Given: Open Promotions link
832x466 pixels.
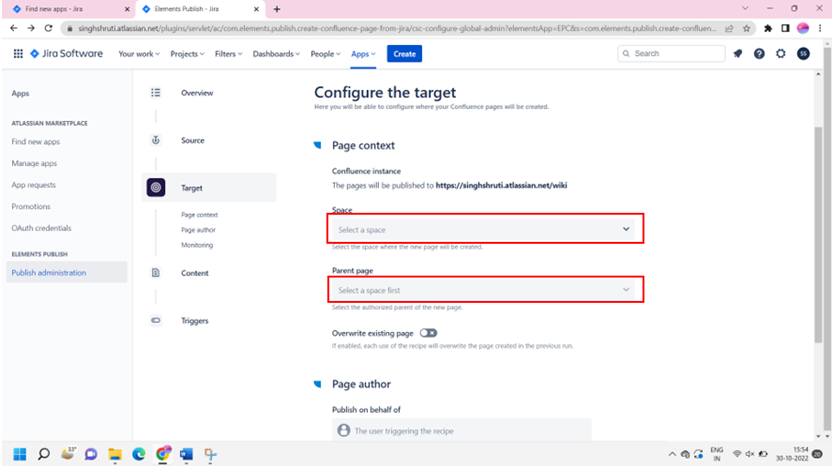Looking at the screenshot, I should point(31,206).
